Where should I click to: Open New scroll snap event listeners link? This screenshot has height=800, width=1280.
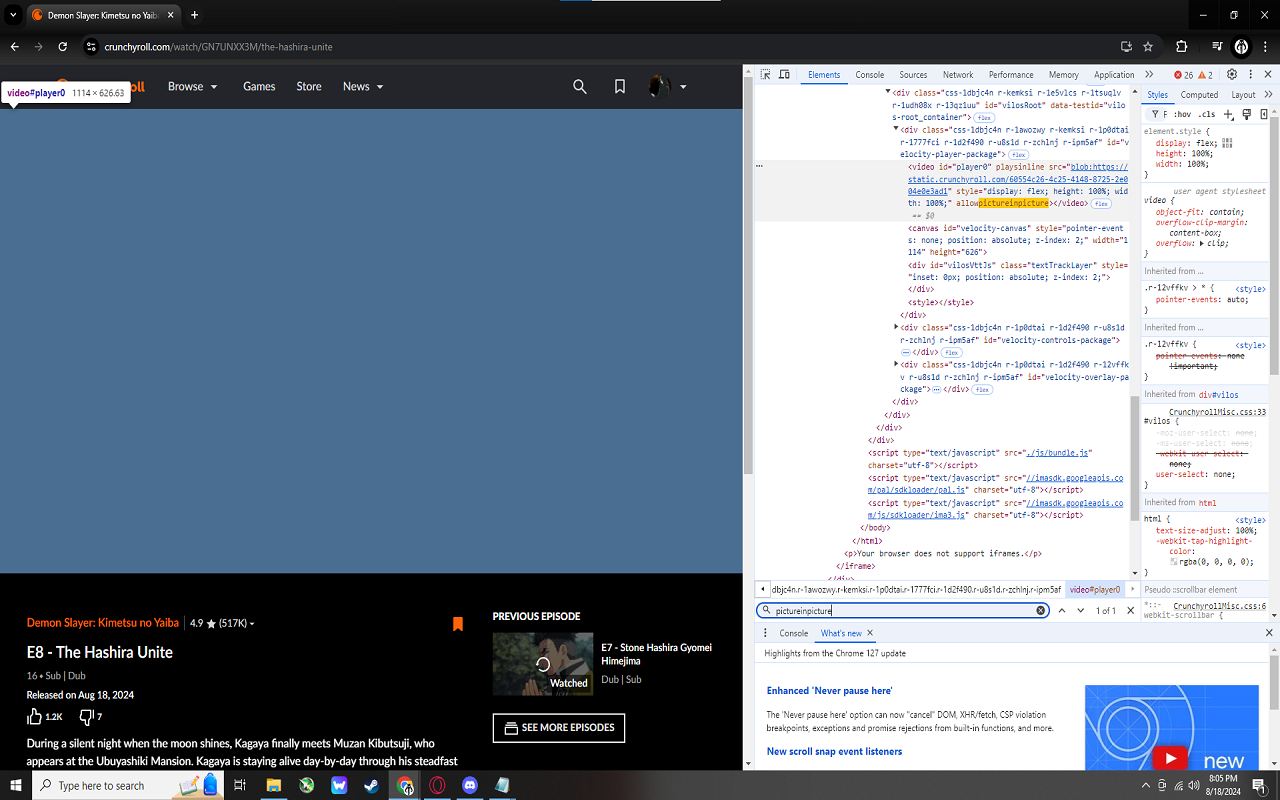click(x=834, y=751)
